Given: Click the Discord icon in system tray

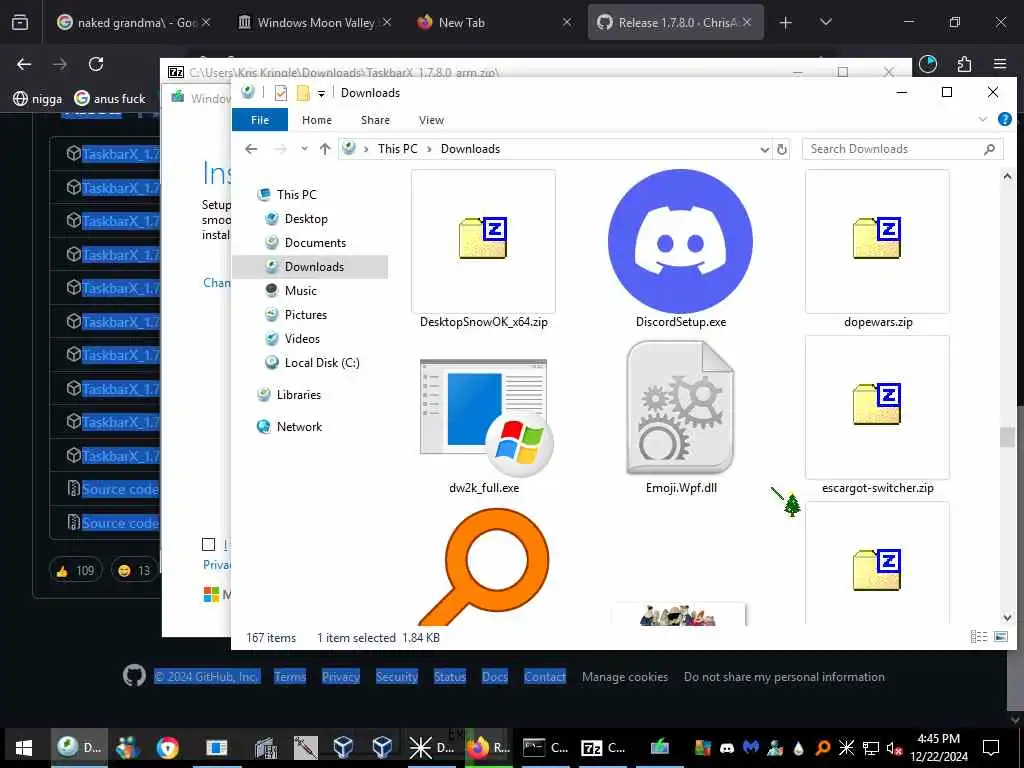Looking at the screenshot, I should [727, 748].
